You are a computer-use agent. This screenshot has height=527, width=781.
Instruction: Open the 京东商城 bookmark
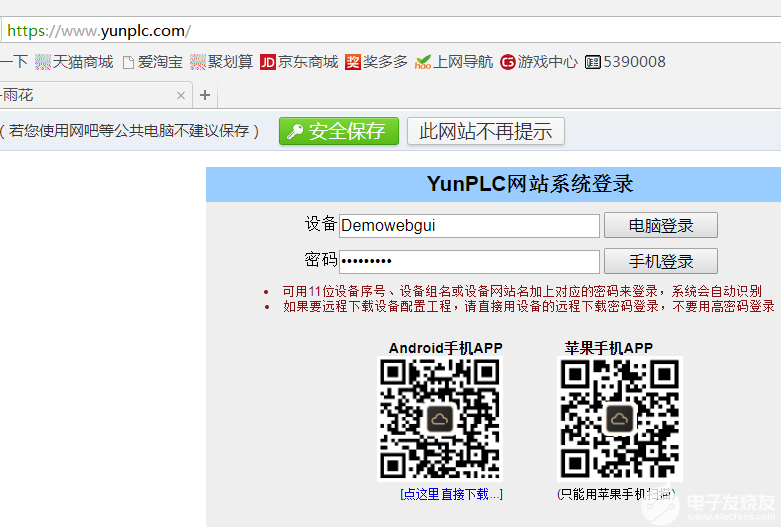point(299,62)
